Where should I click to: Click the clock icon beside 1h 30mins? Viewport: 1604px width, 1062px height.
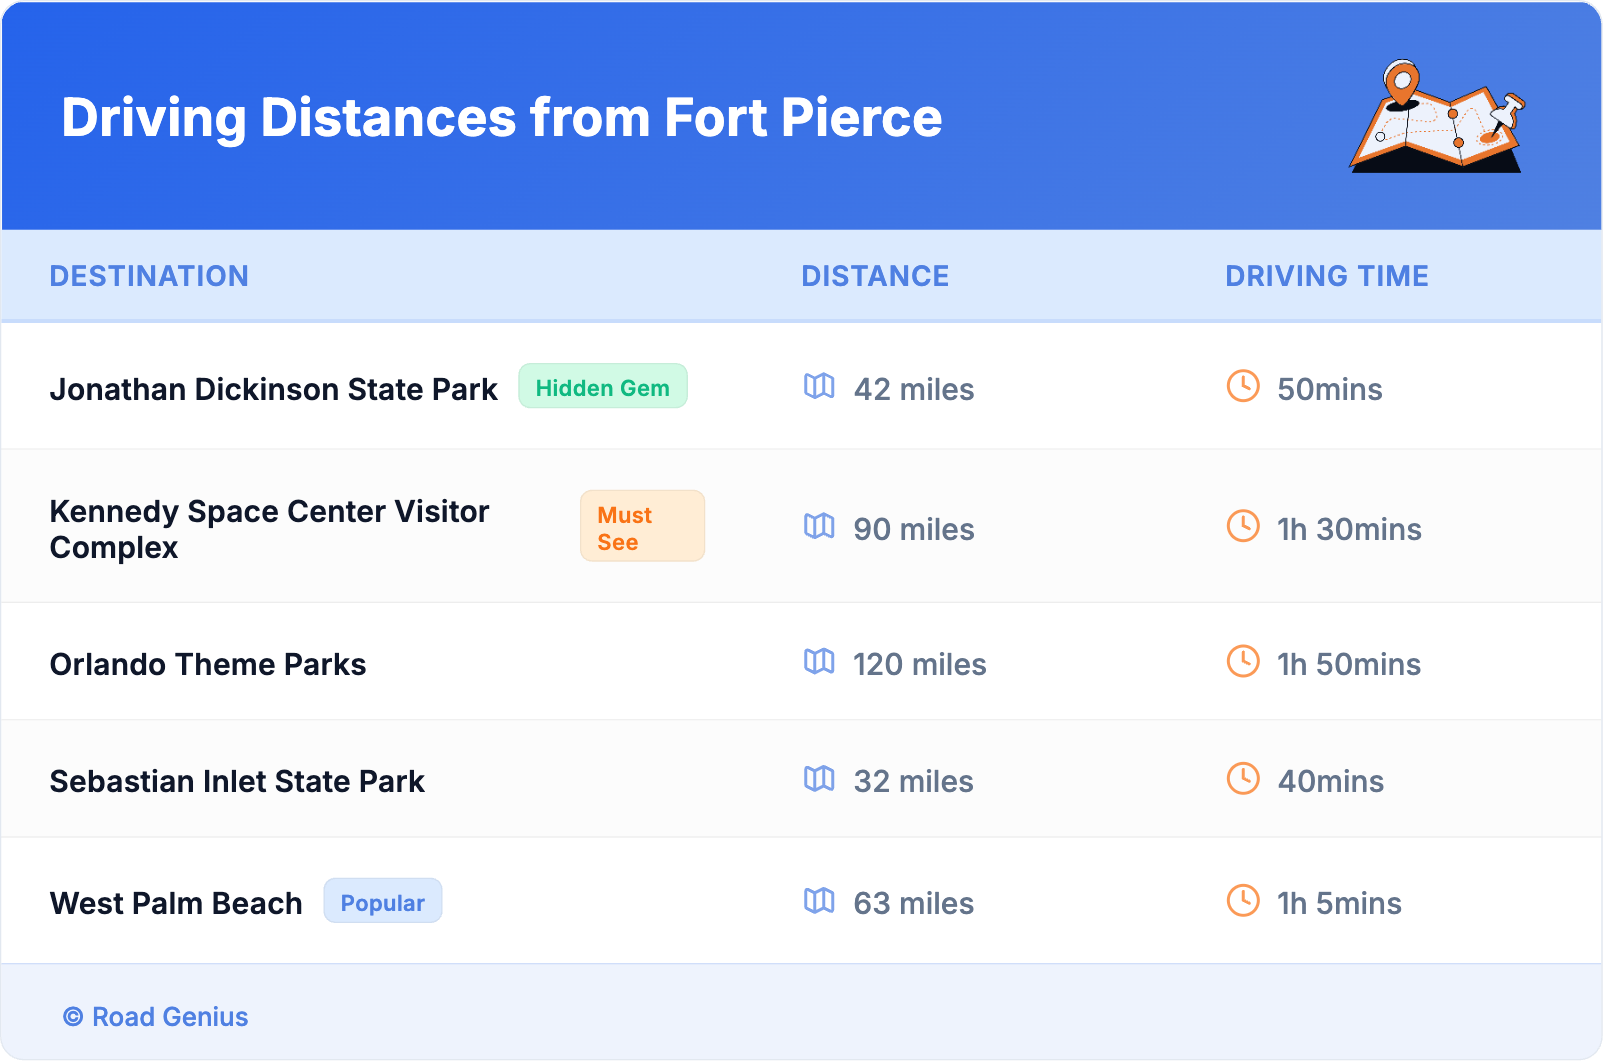[x=1243, y=526]
